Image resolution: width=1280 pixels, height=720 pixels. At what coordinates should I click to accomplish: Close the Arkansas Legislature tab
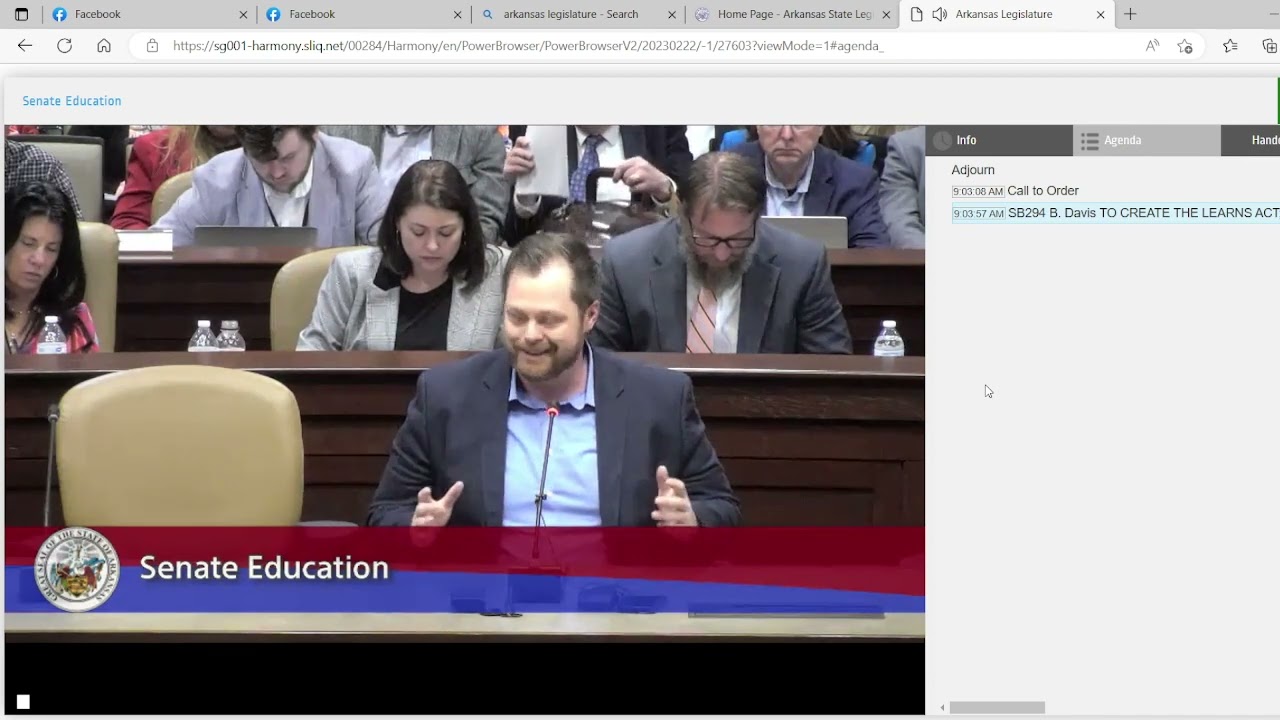point(1101,15)
